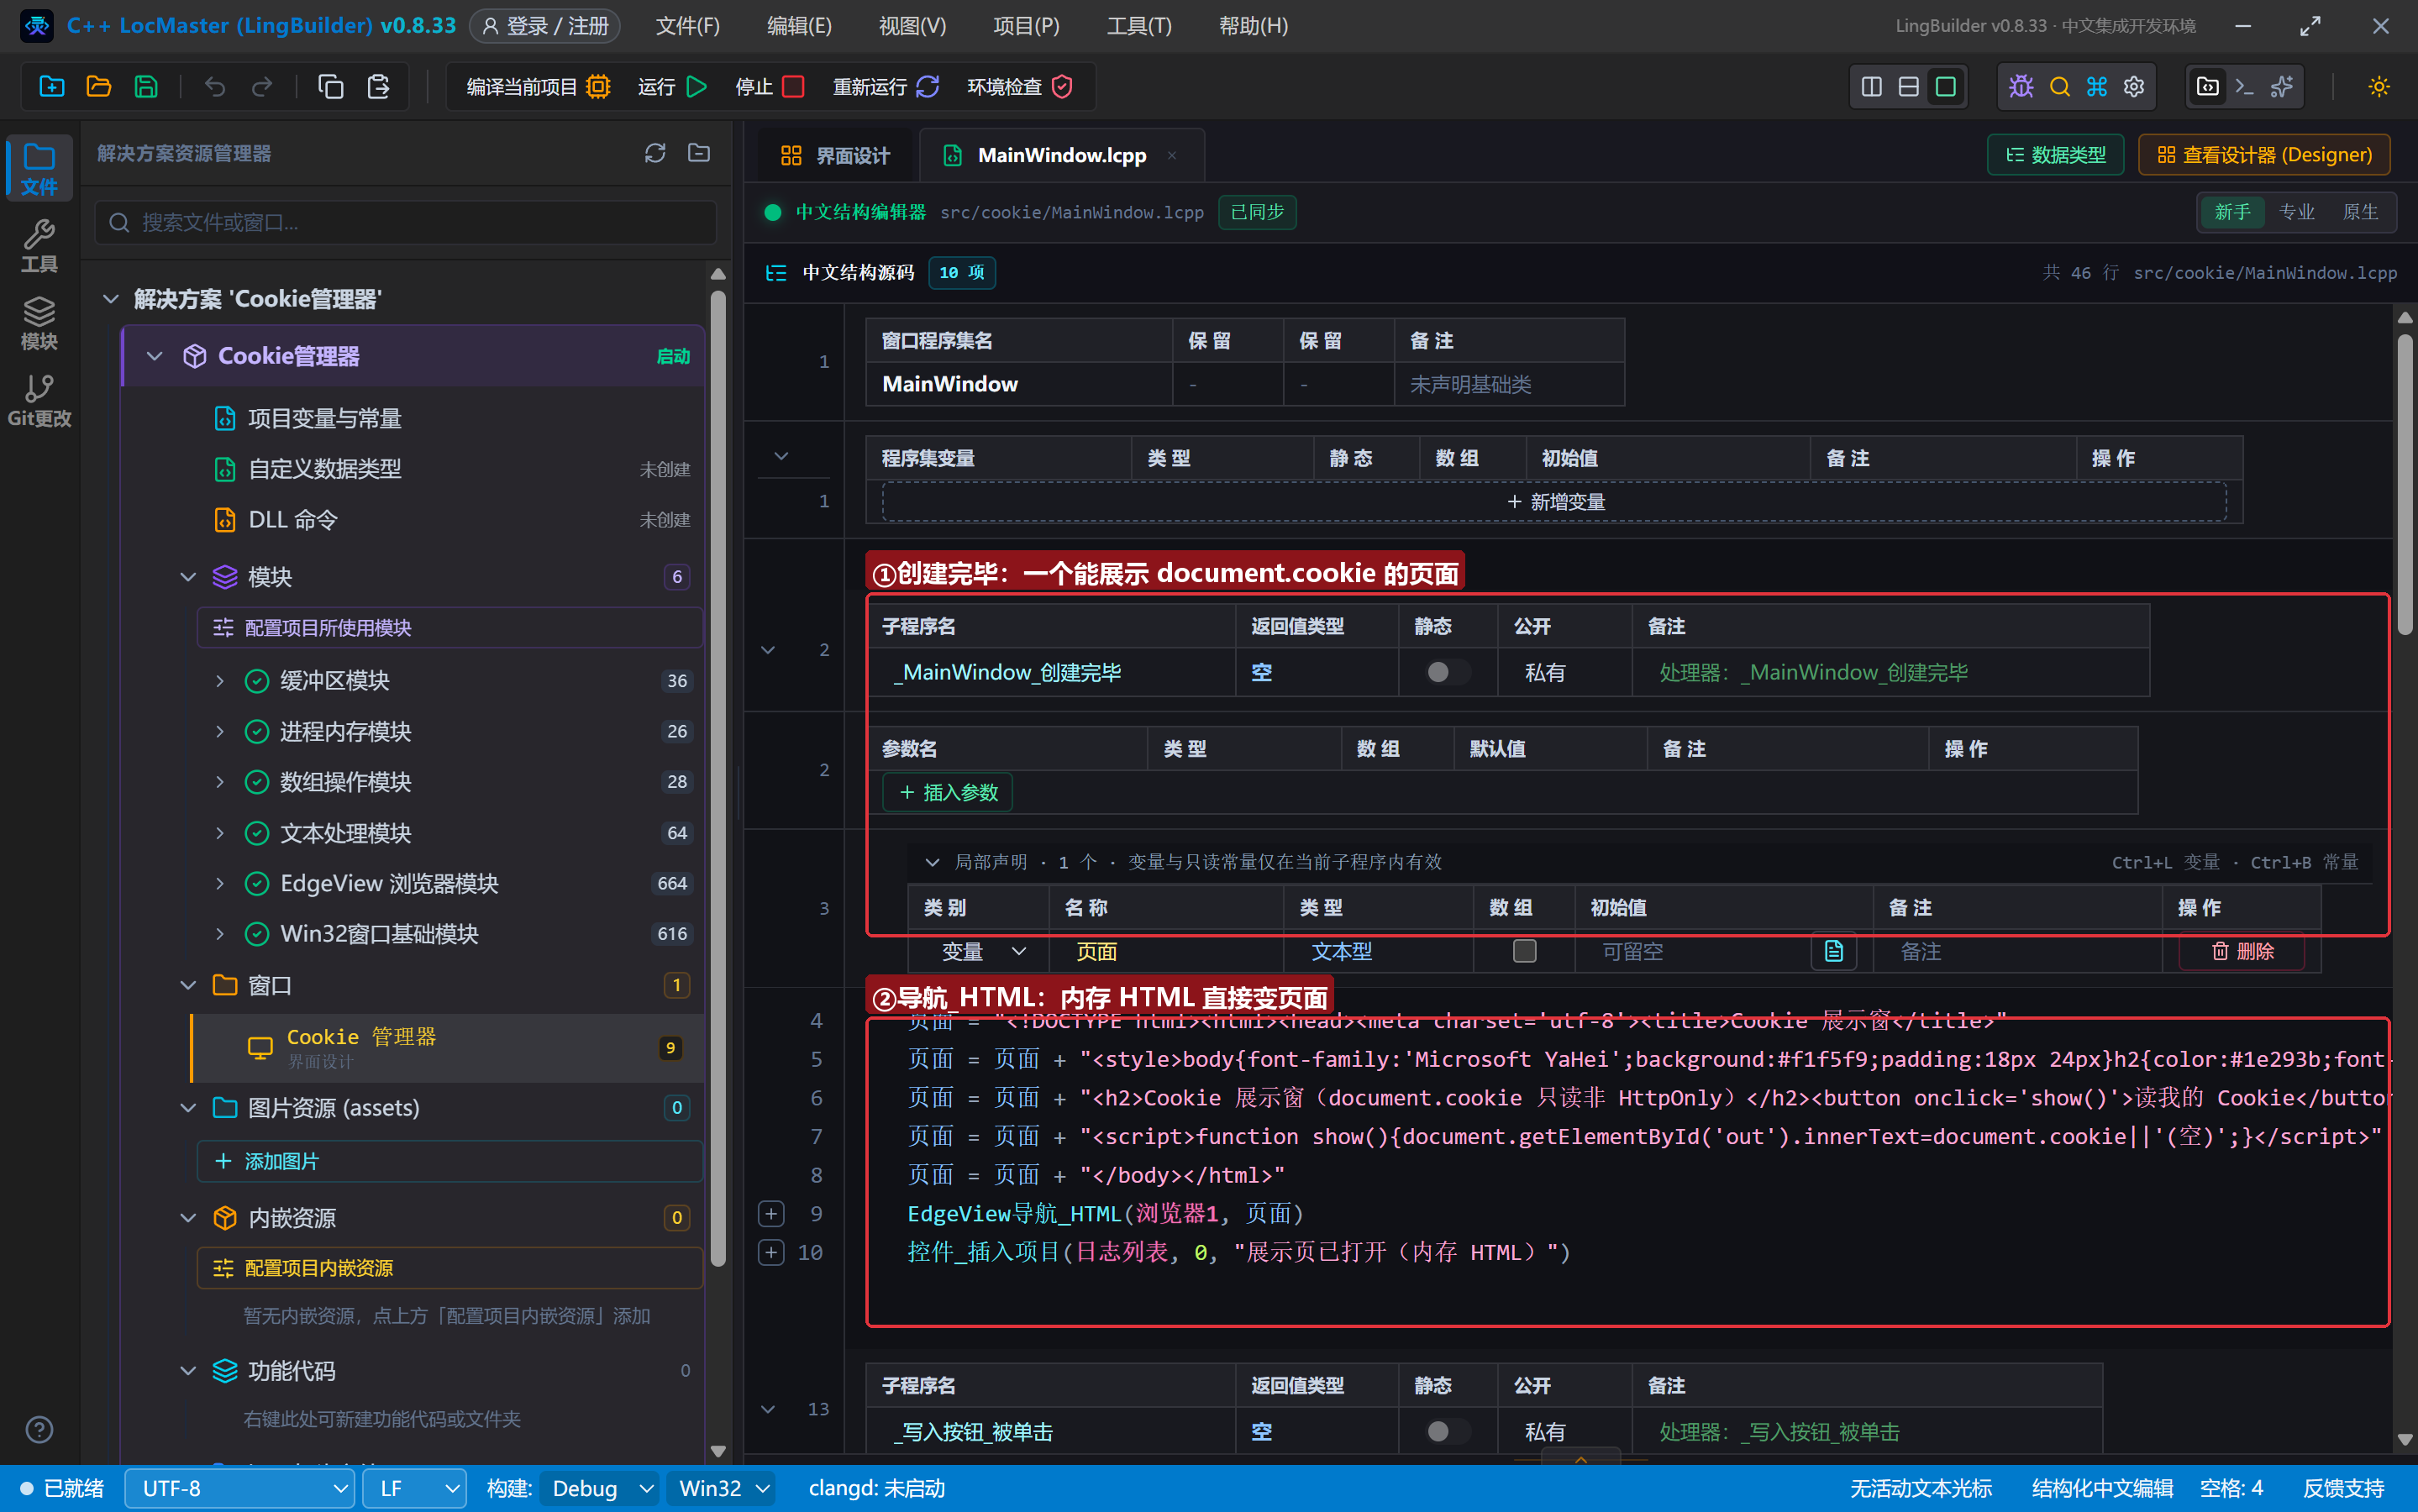Open the LF line ending dropdown
Image resolution: width=2418 pixels, height=1512 pixels.
[415, 1488]
